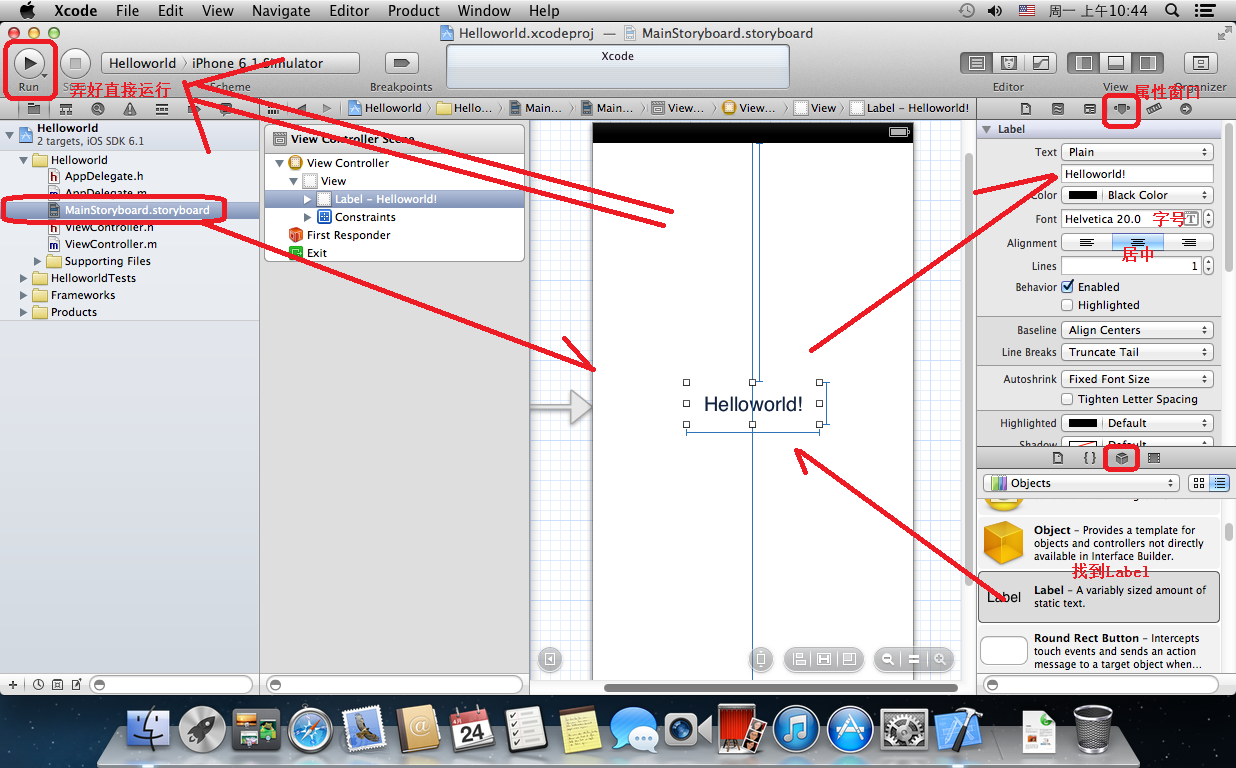Click the label text field containing Helloworld!
This screenshot has width=1236, height=768.
coord(1137,174)
